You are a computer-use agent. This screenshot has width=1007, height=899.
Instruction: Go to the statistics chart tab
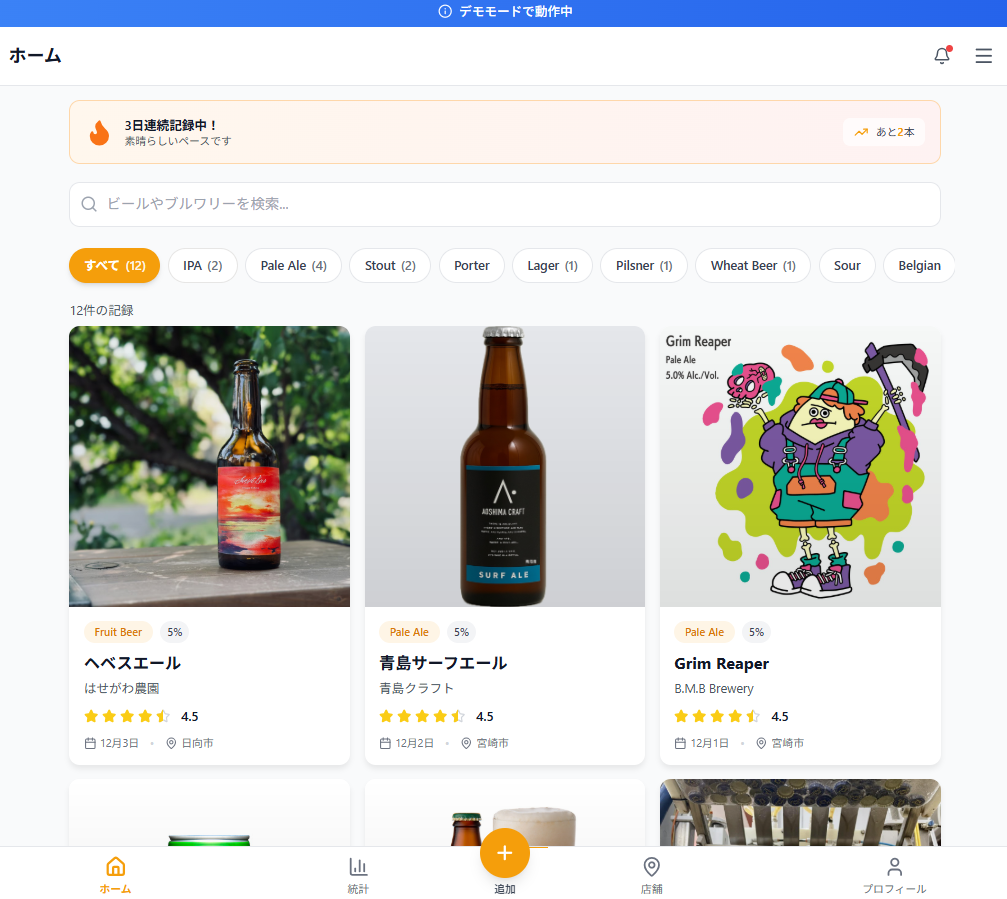pyautogui.click(x=358, y=874)
